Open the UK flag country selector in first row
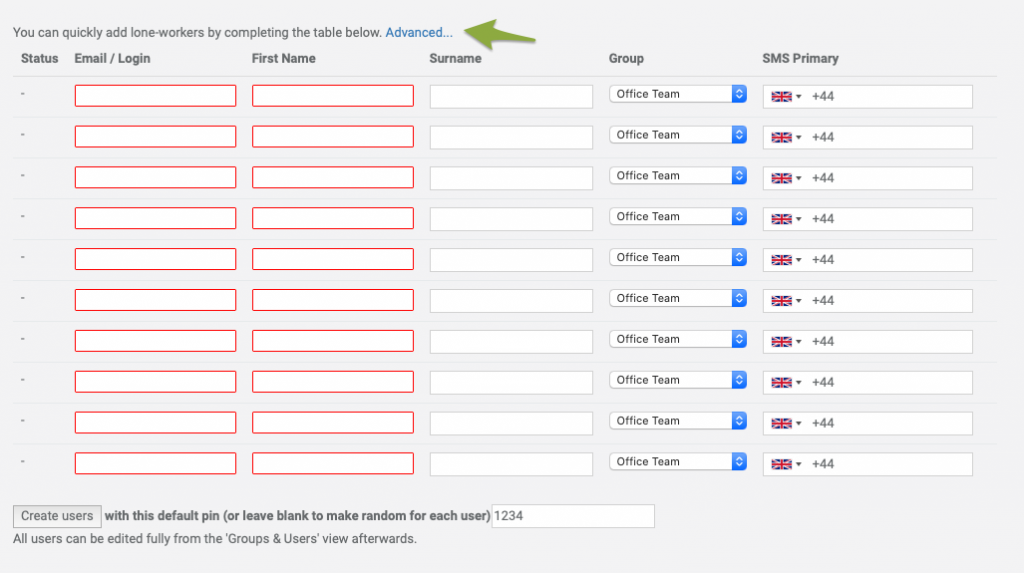This screenshot has width=1024, height=573. (786, 97)
